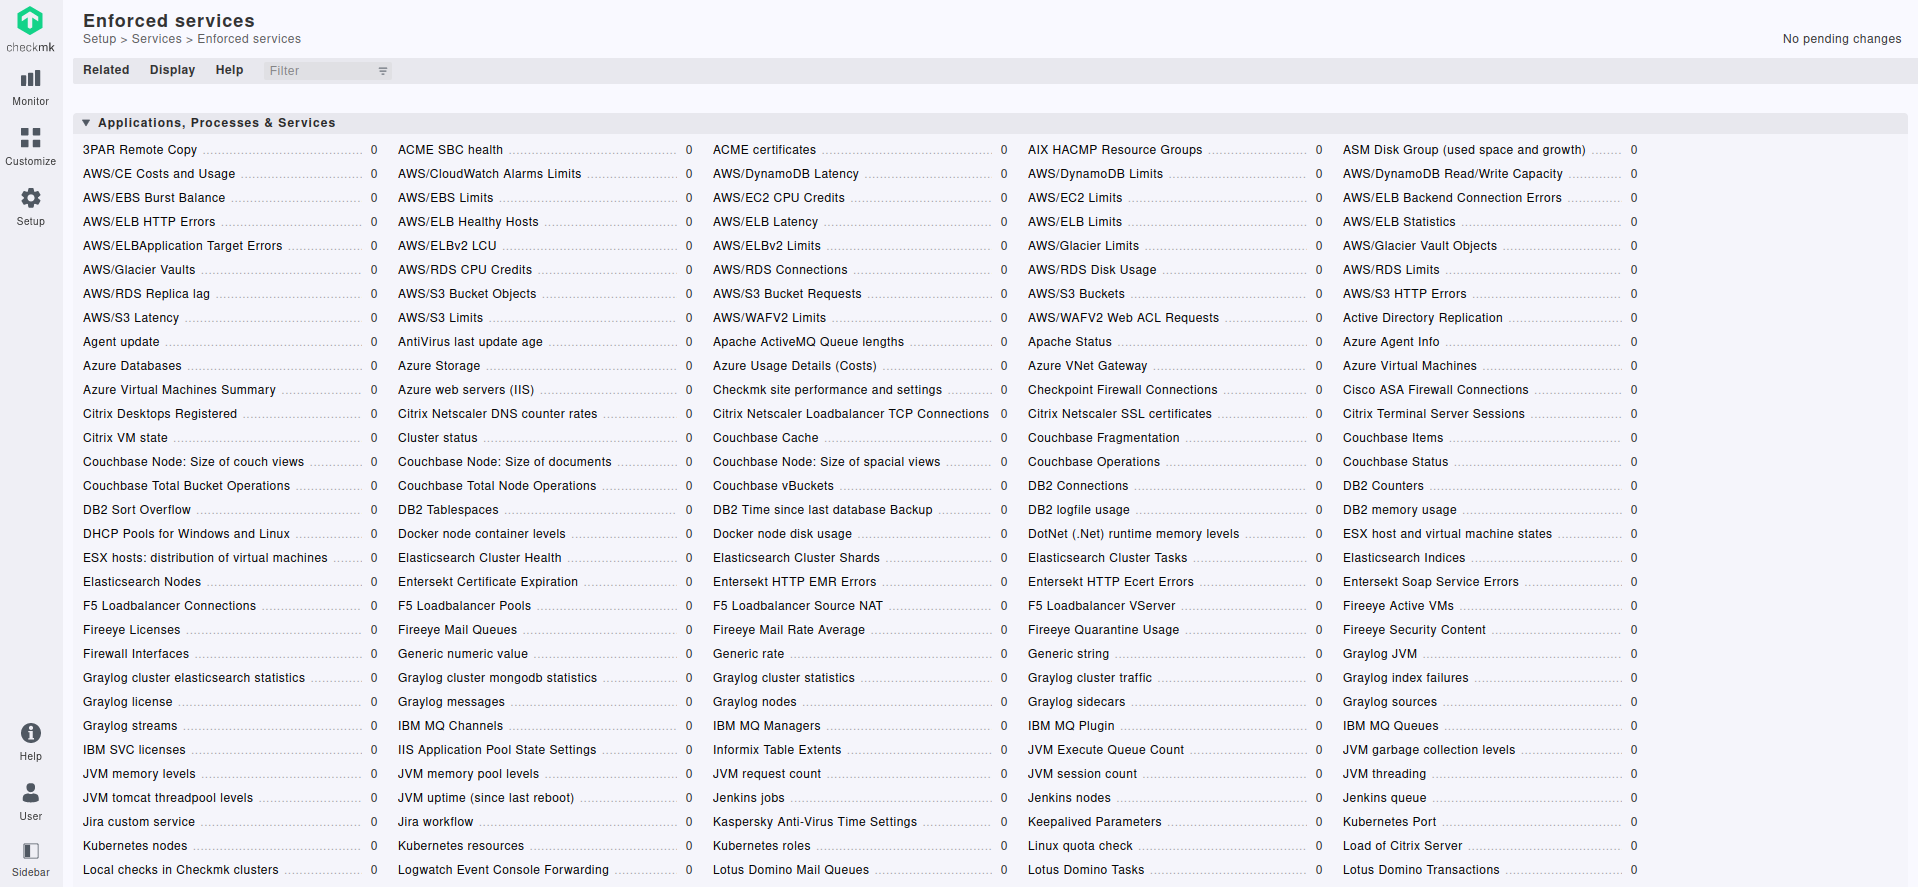Open F5 Loadbalancer Pools

(x=464, y=606)
